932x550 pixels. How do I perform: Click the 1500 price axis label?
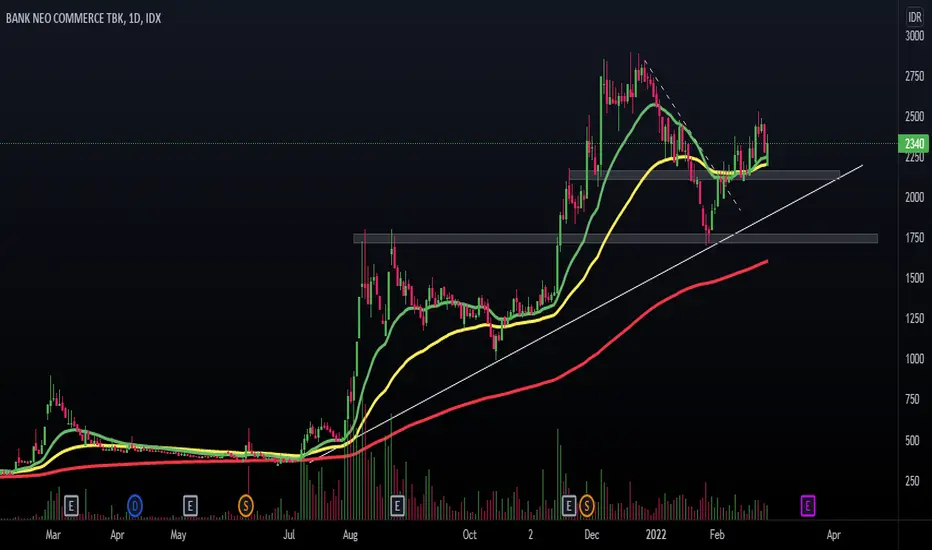coord(914,278)
